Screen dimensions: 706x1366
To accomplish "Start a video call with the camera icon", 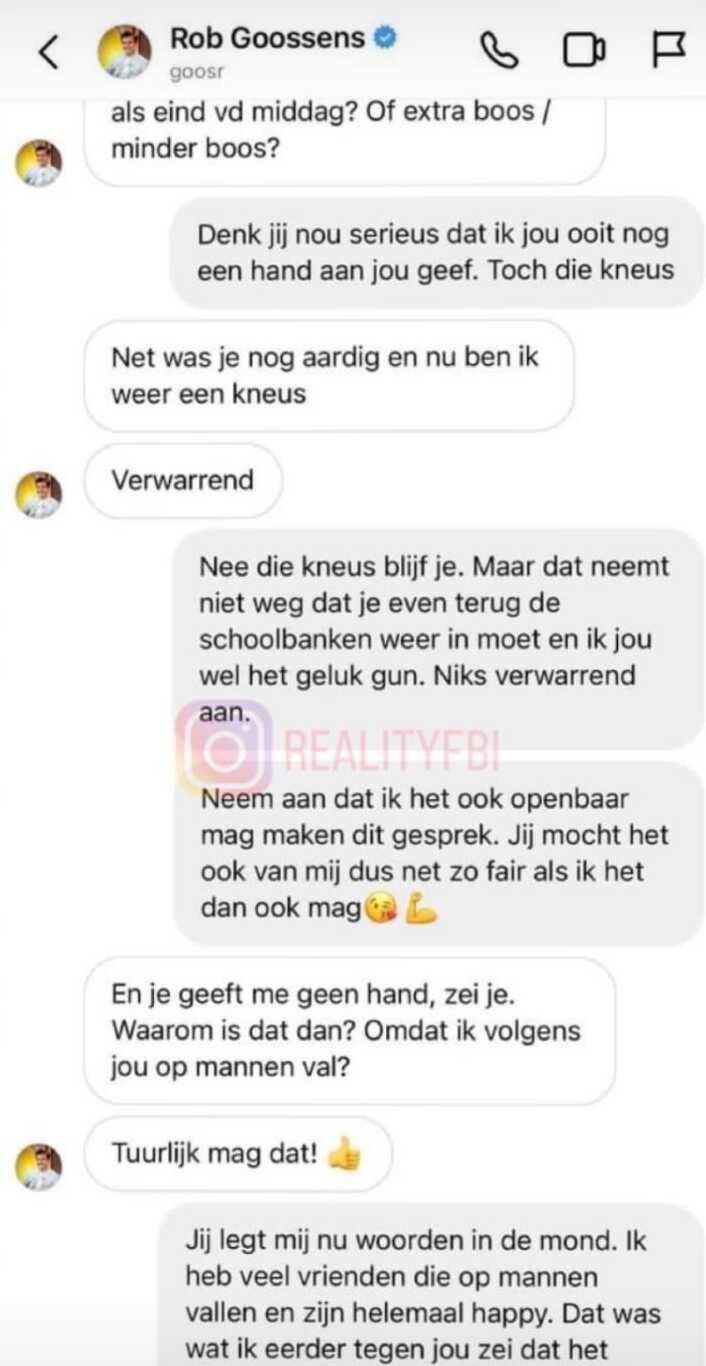I will [x=584, y=50].
